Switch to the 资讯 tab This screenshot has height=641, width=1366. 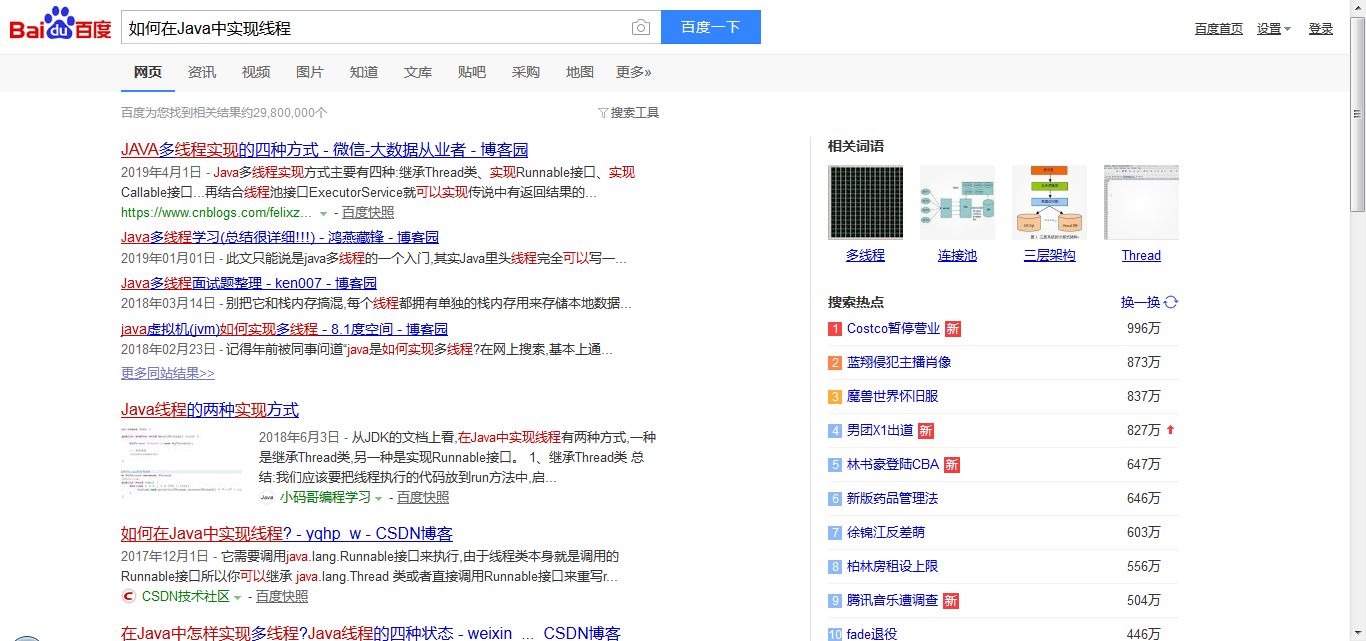(x=202, y=72)
